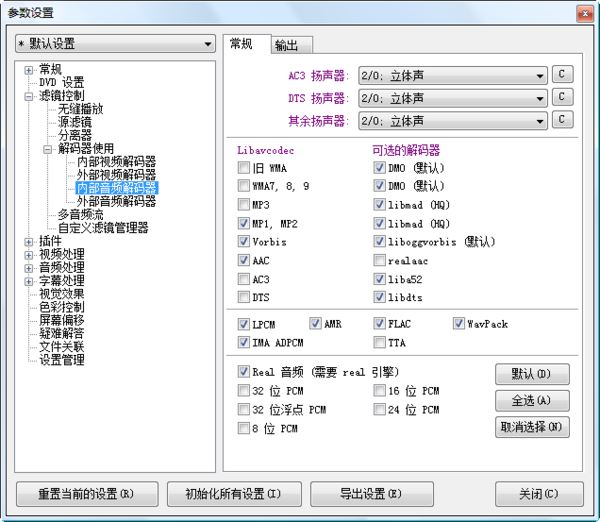Select DVD 设置 in the tree

coord(61,82)
